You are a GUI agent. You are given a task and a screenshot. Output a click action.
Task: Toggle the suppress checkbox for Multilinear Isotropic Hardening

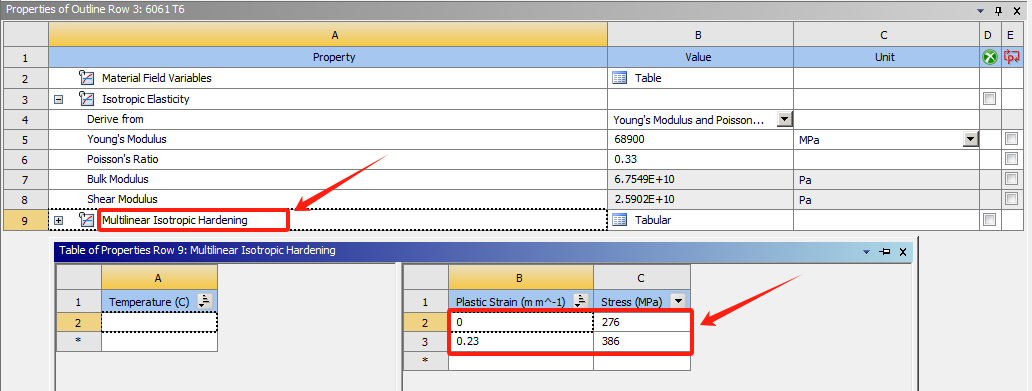(x=989, y=221)
